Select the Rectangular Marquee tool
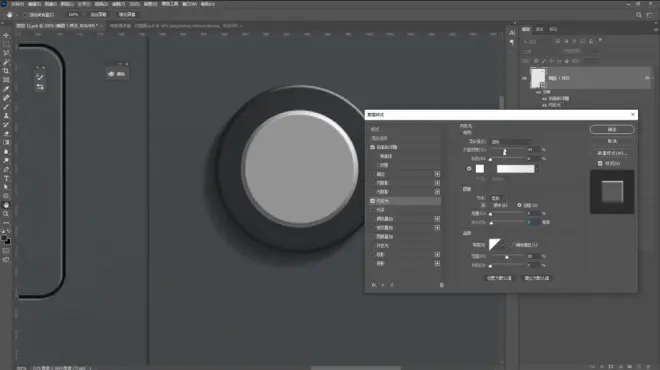The height and width of the screenshot is (370, 660). click(6, 44)
